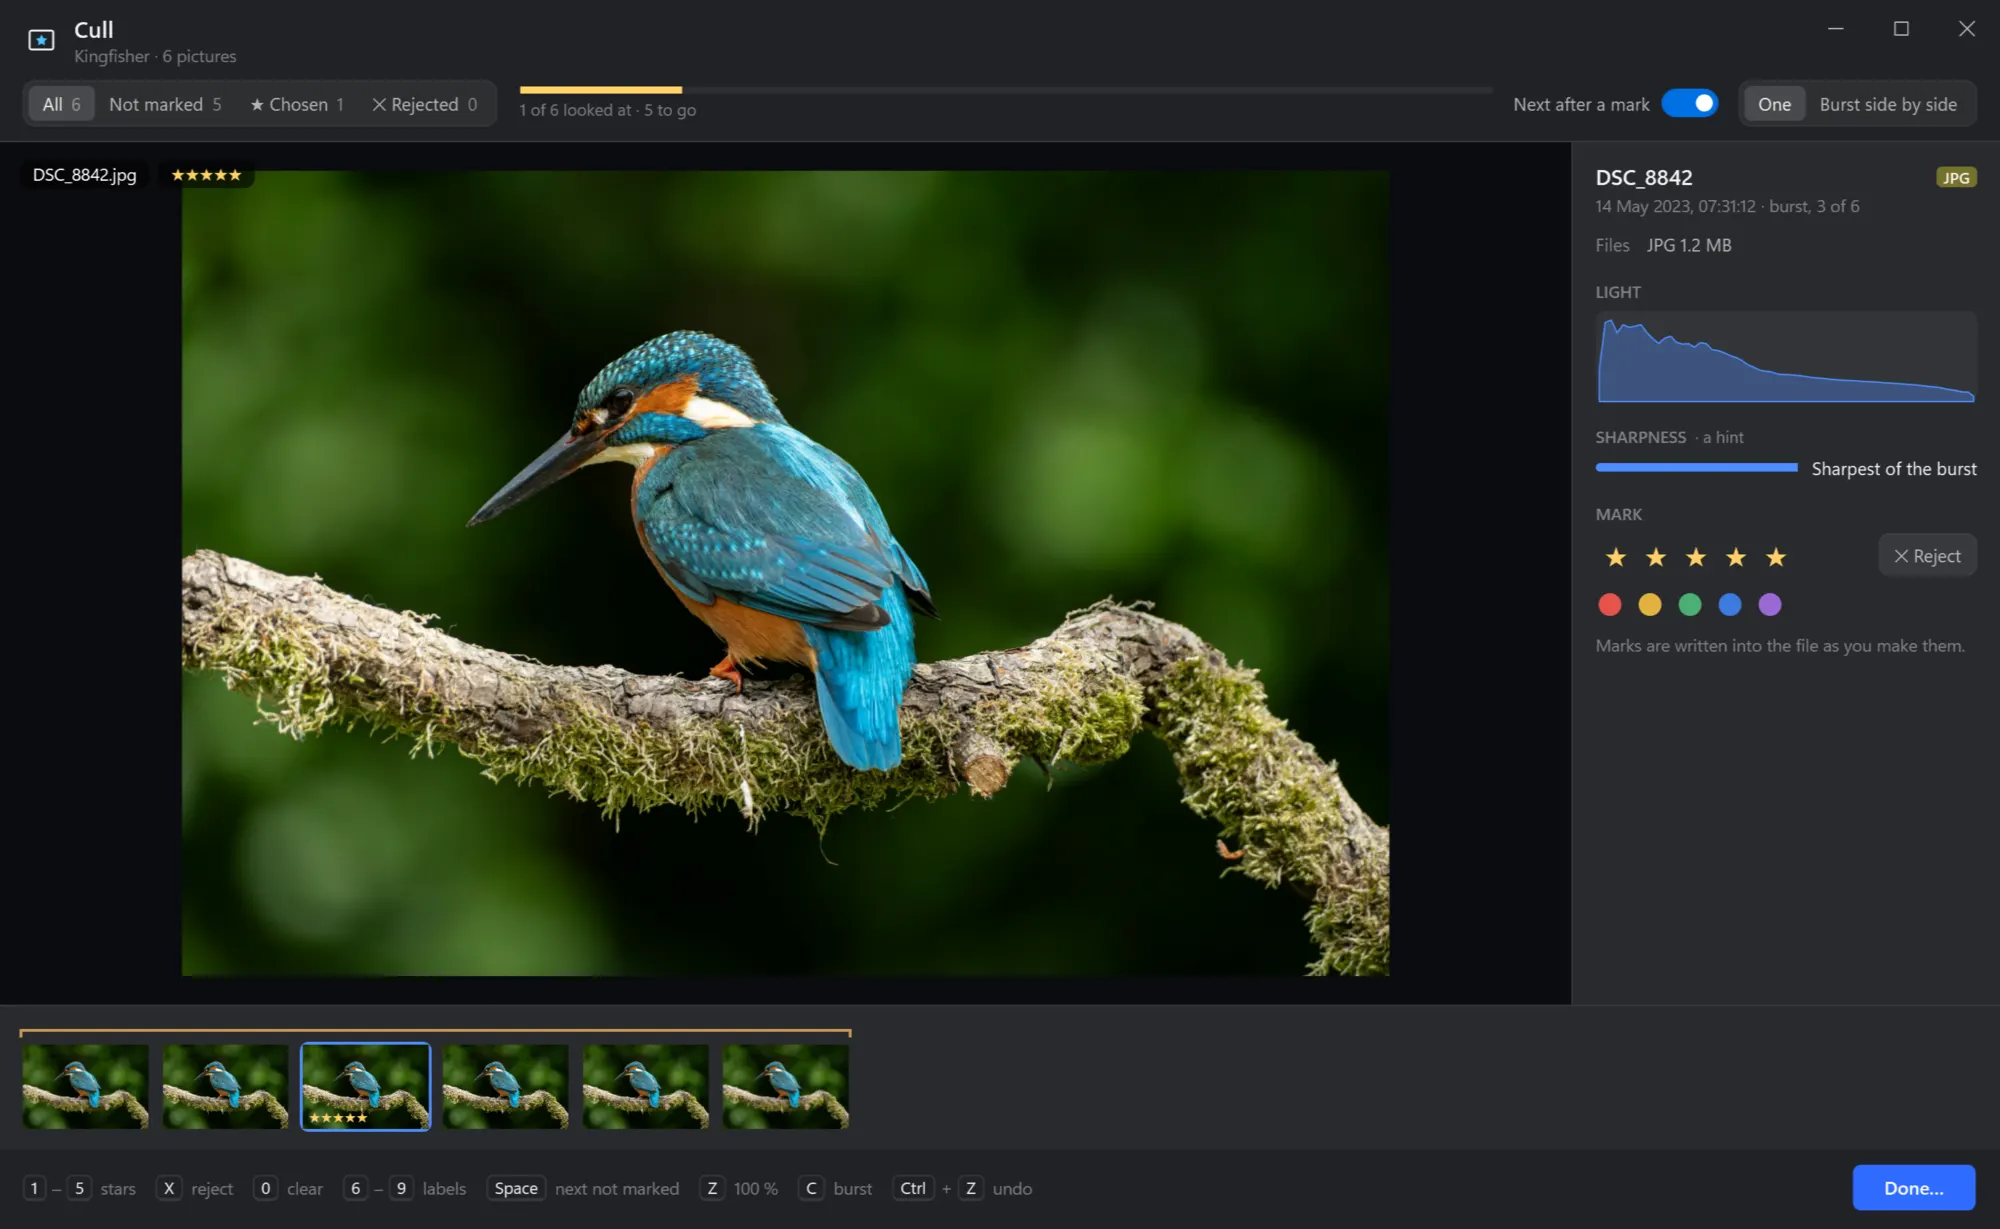Screen dimensions: 2000x1229
Task: Filter by Not marked pictures
Action: [165, 104]
